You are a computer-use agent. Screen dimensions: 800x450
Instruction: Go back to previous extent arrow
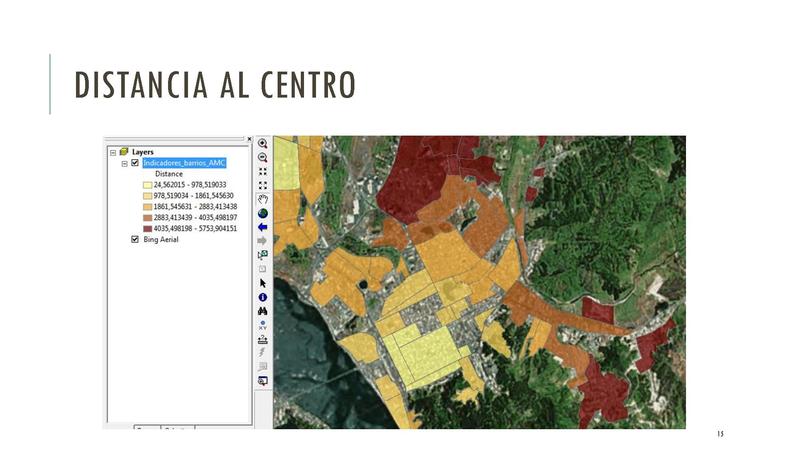point(263,227)
